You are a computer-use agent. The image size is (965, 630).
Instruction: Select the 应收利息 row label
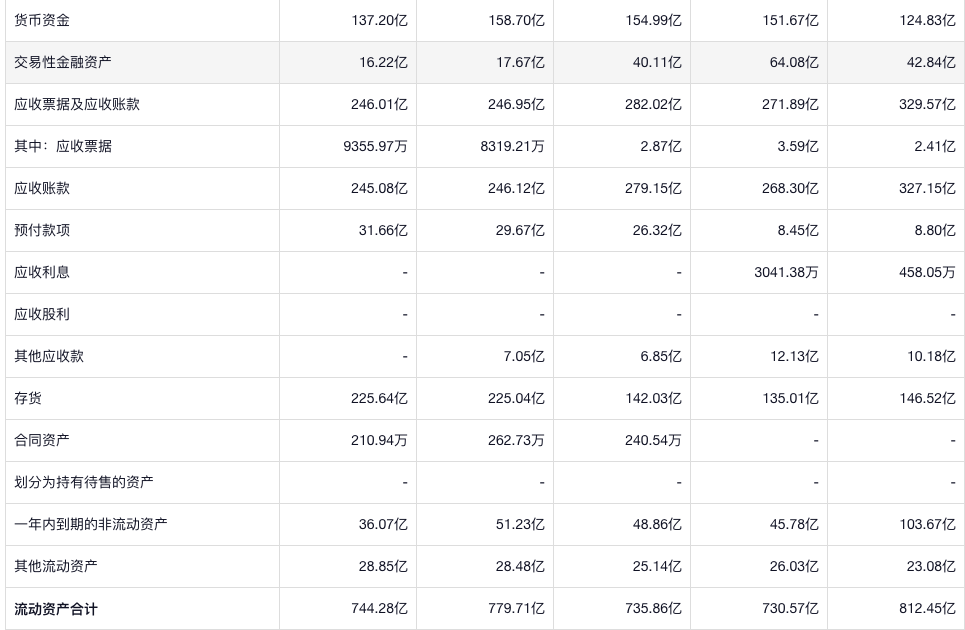[42, 272]
